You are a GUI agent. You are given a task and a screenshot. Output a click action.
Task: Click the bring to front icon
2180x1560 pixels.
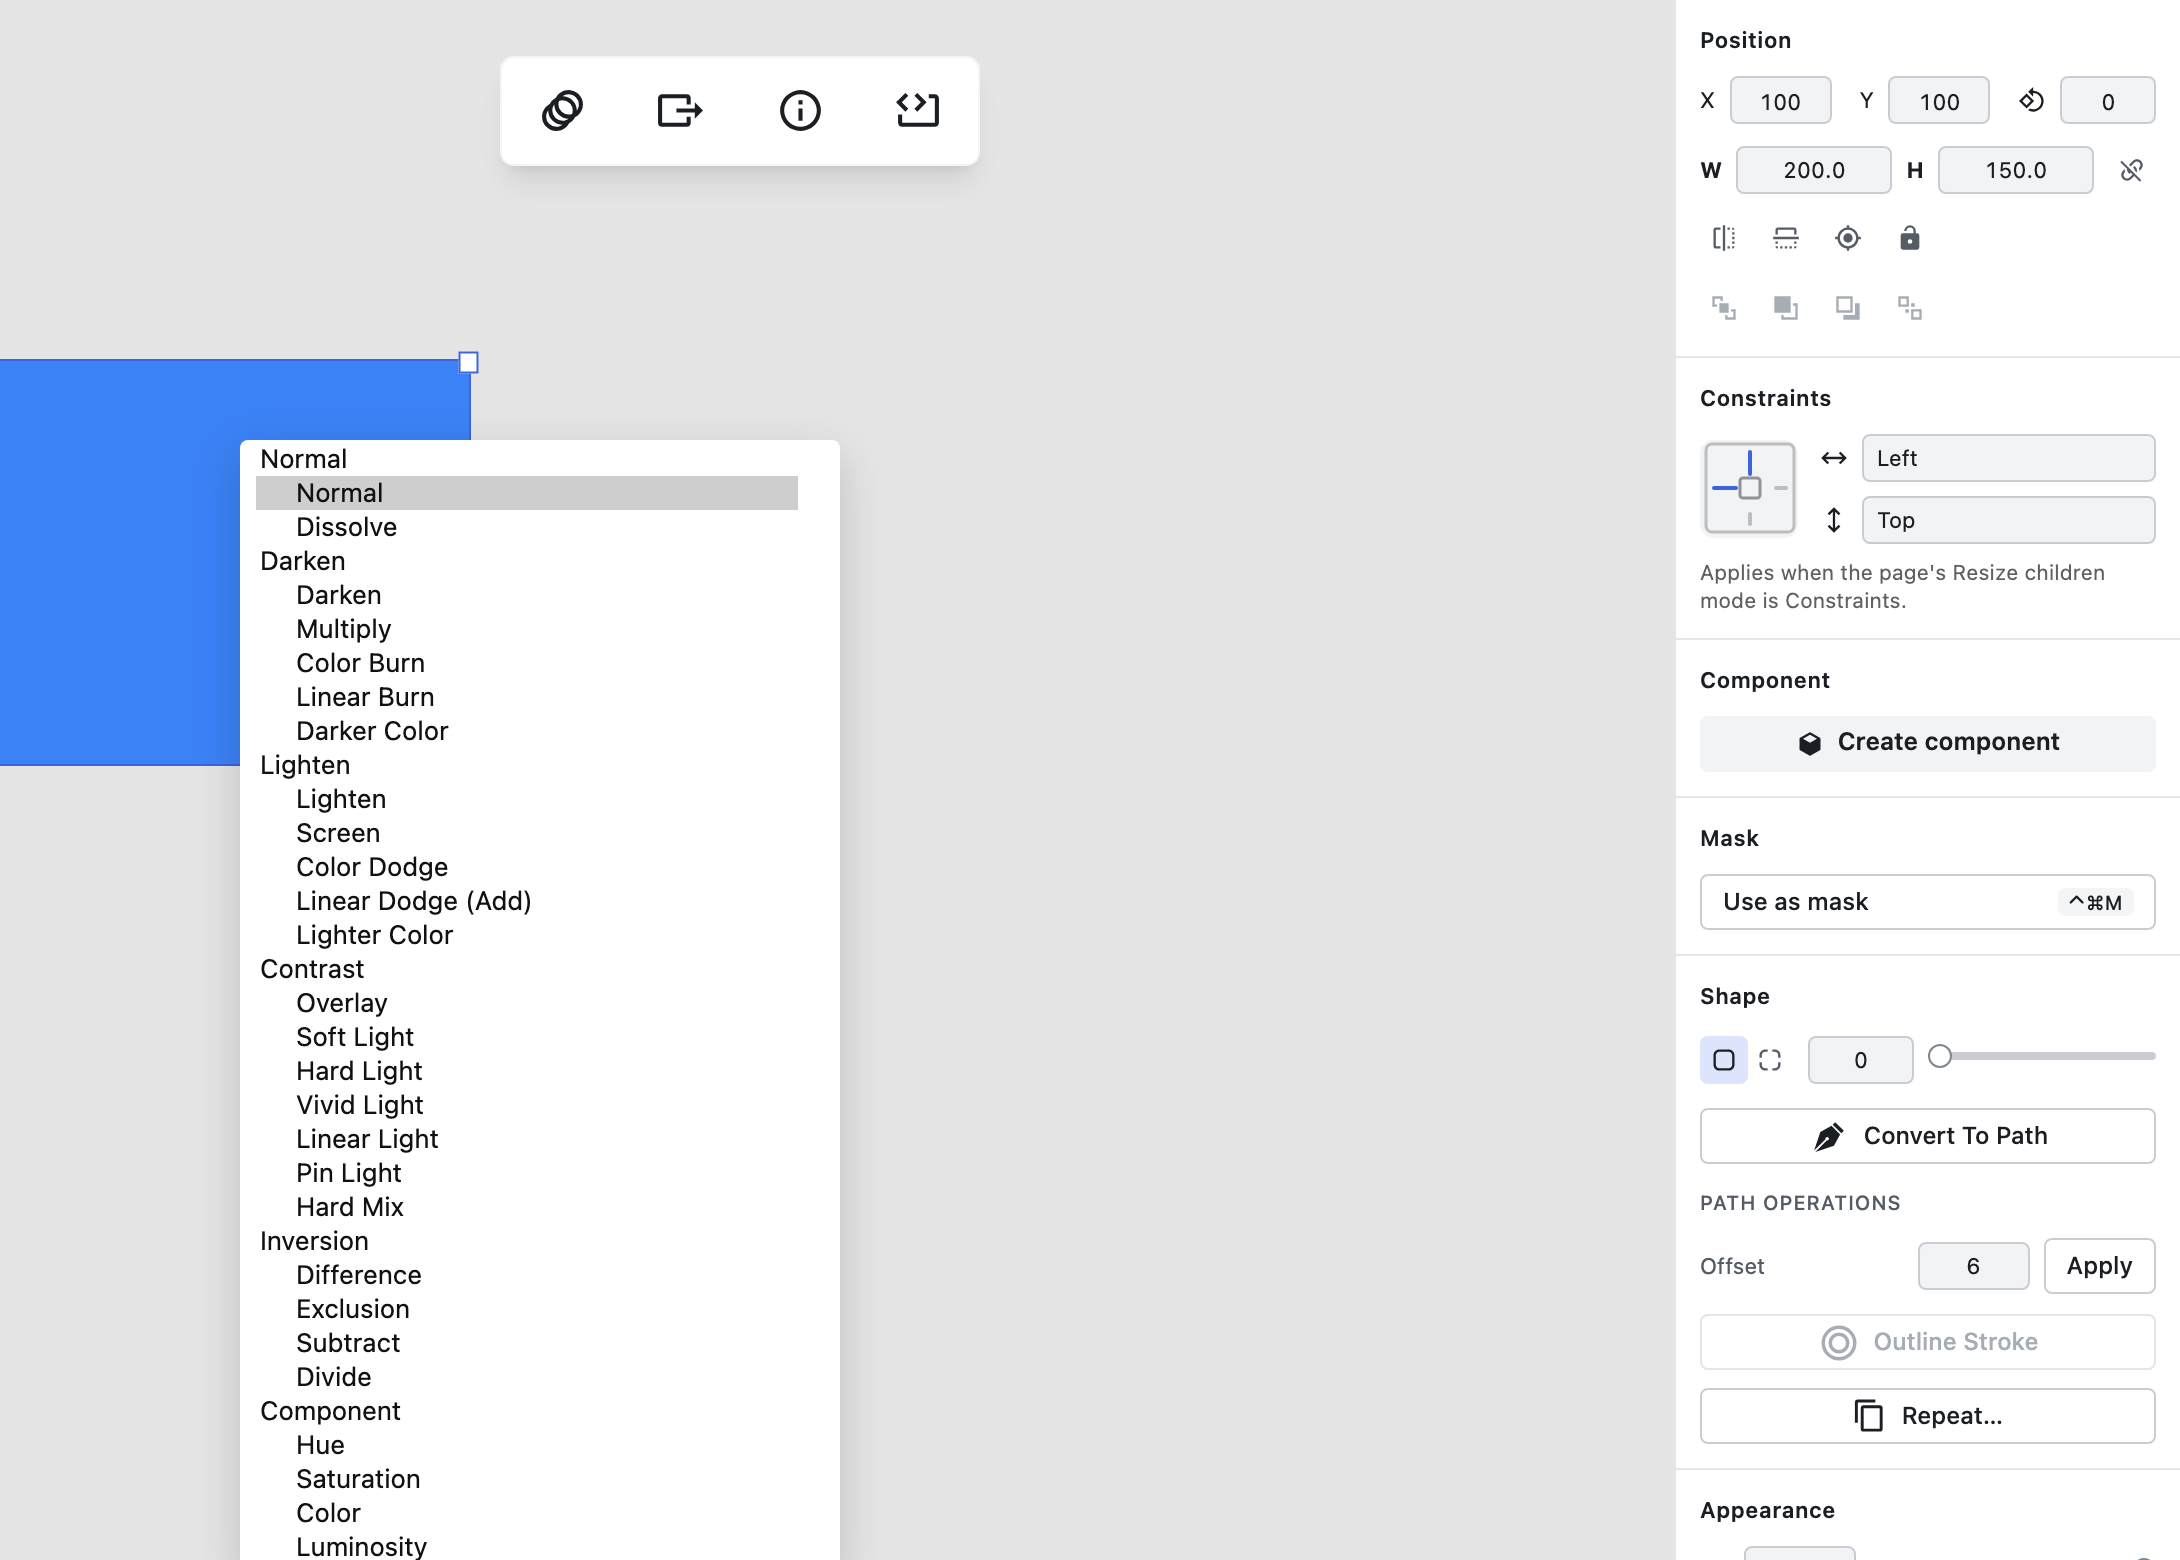[x=1724, y=308]
